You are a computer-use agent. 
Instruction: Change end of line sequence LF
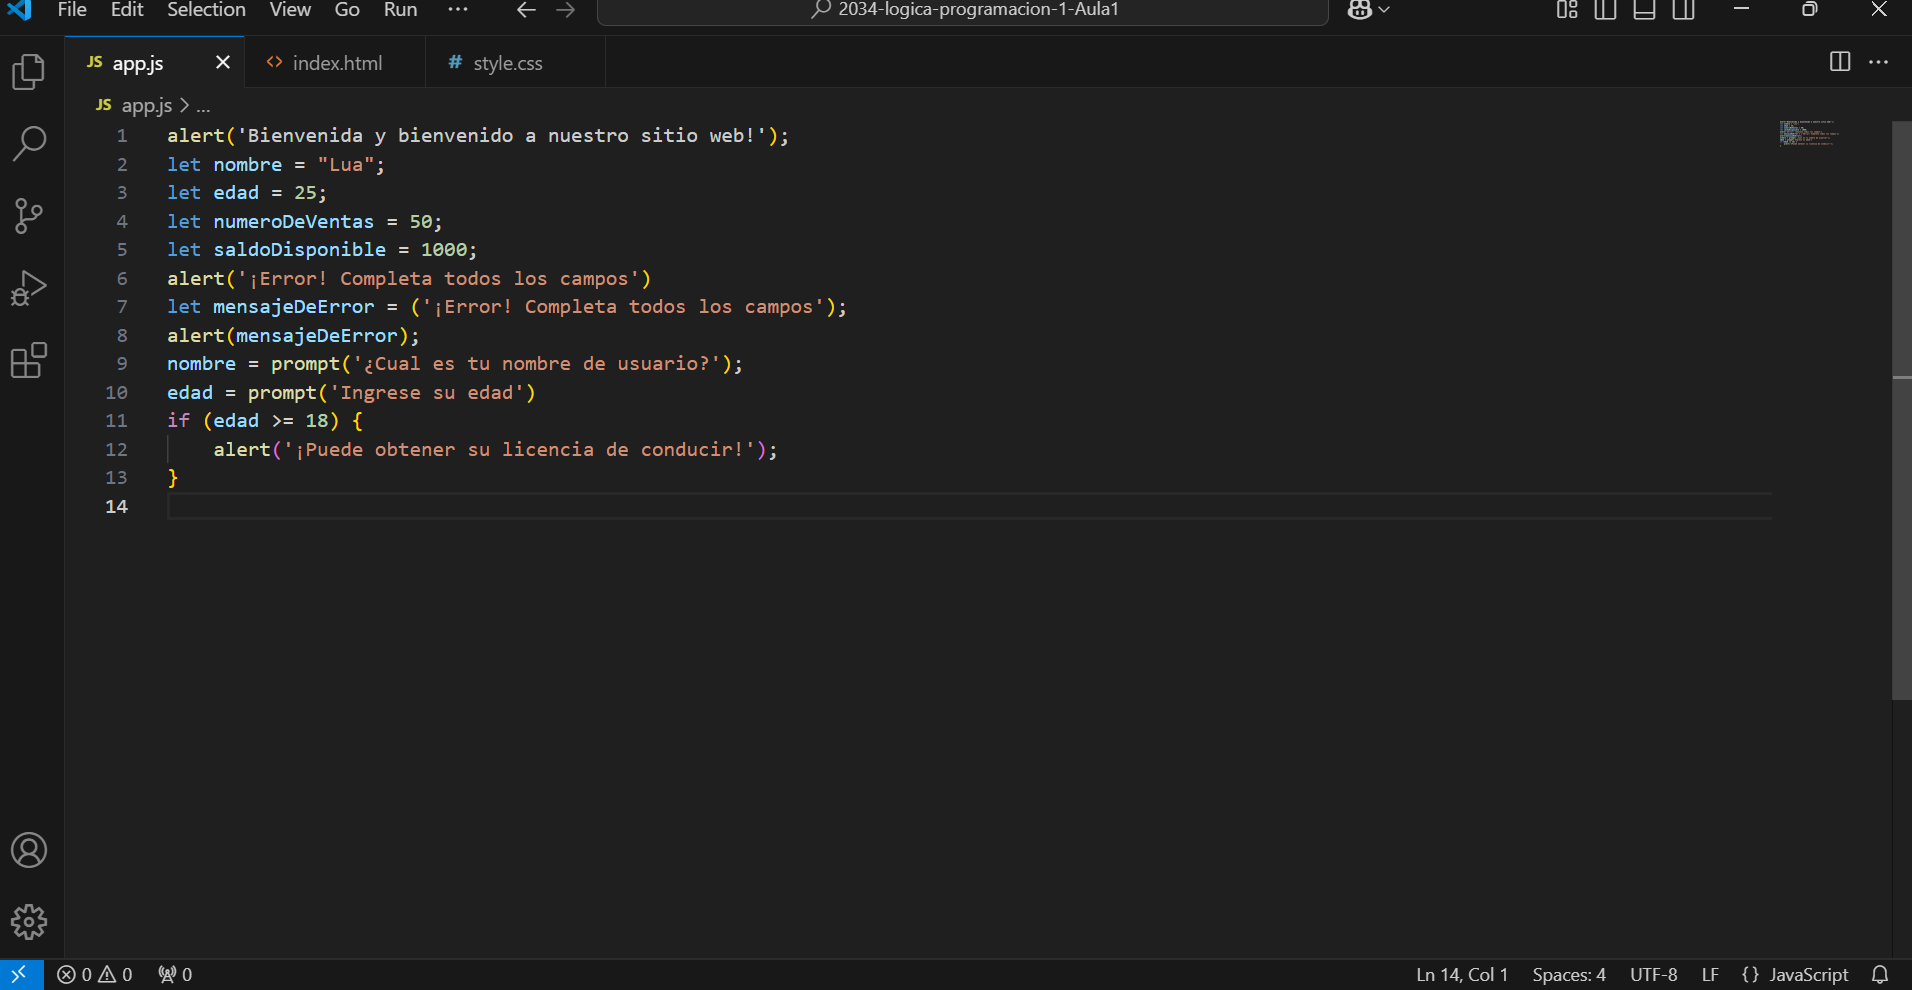[x=1710, y=974]
